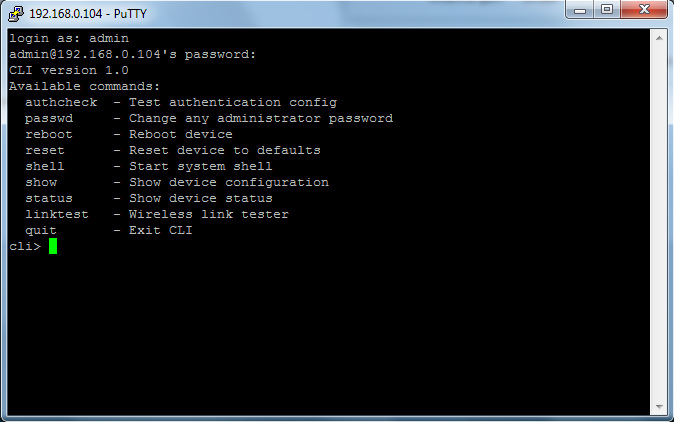Image resolution: width=674 pixels, height=422 pixels.
Task: Click the quit command entry
Action: click(108, 230)
